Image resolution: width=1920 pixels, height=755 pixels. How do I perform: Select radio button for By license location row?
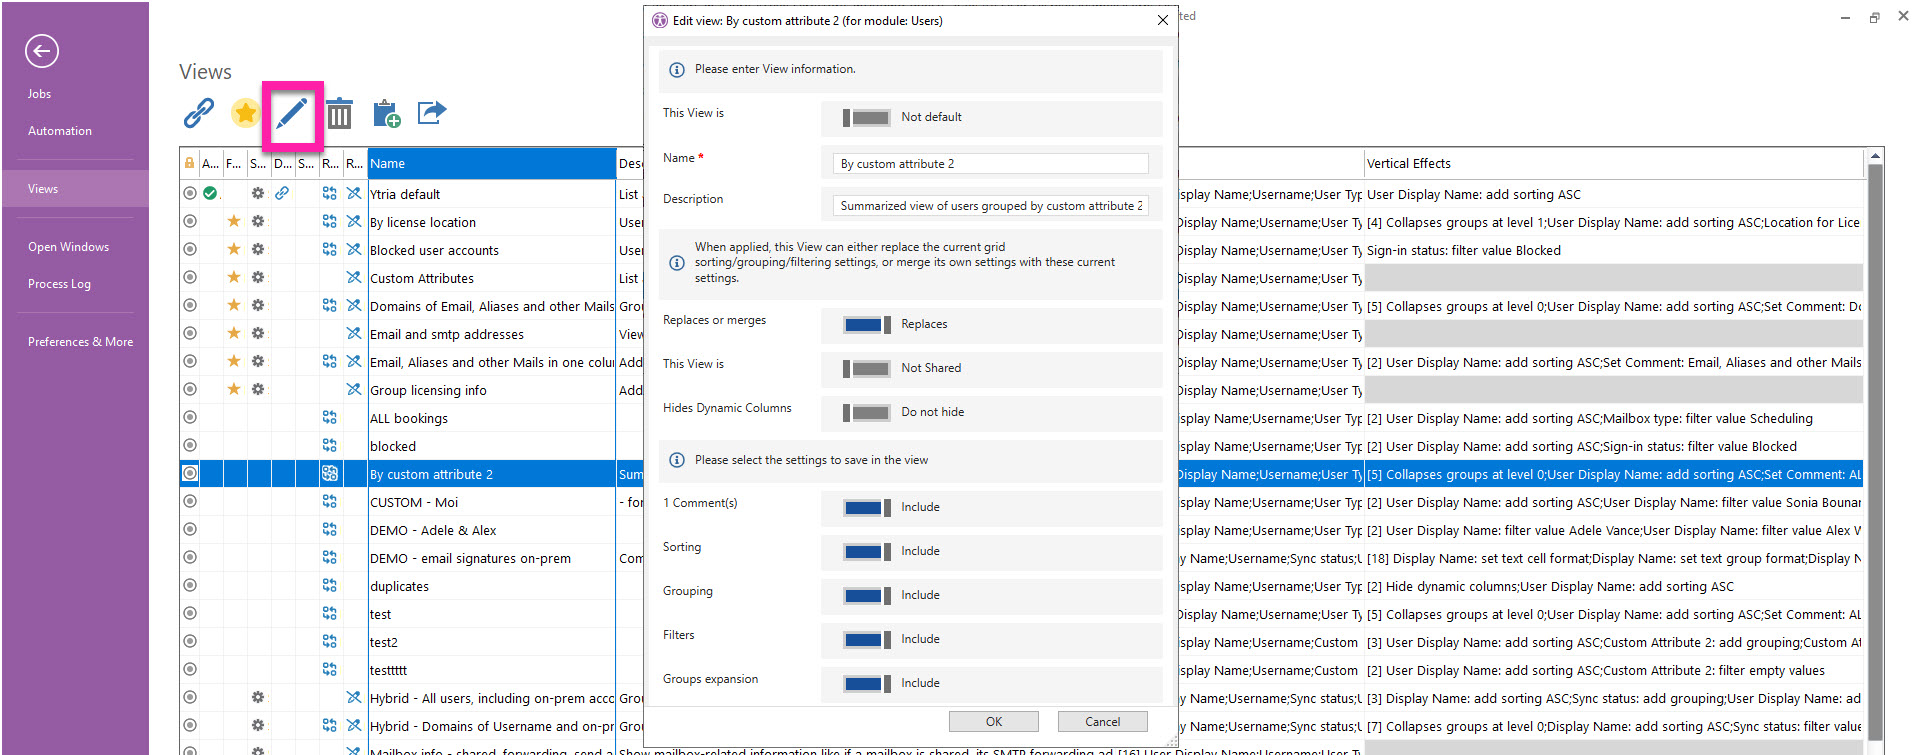190,221
